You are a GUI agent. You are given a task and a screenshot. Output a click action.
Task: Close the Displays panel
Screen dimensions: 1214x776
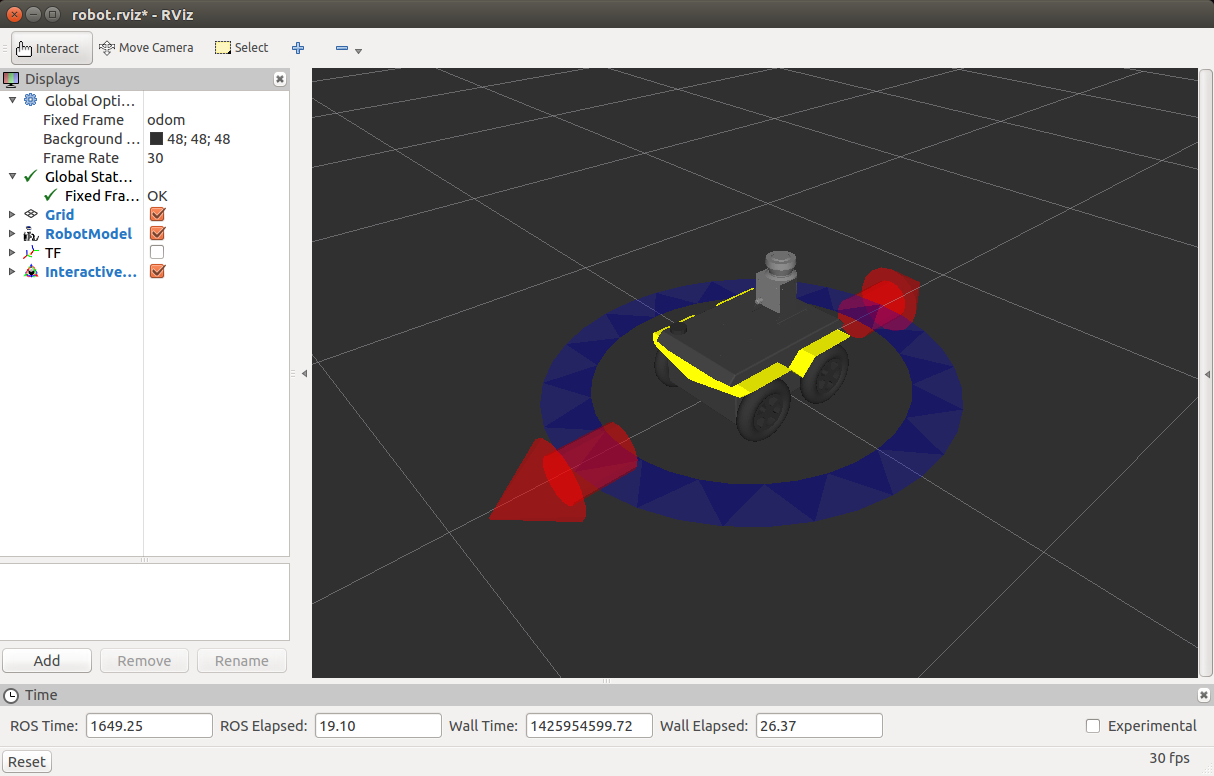pyautogui.click(x=280, y=79)
